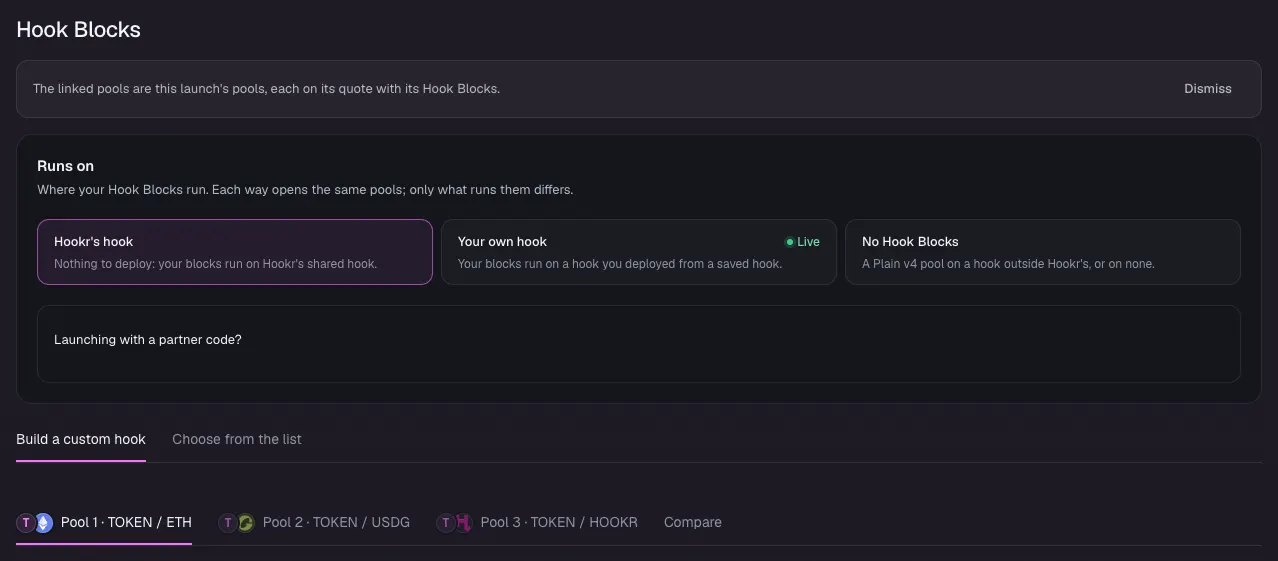Click the Runs on section title
1278x561 pixels.
65,166
